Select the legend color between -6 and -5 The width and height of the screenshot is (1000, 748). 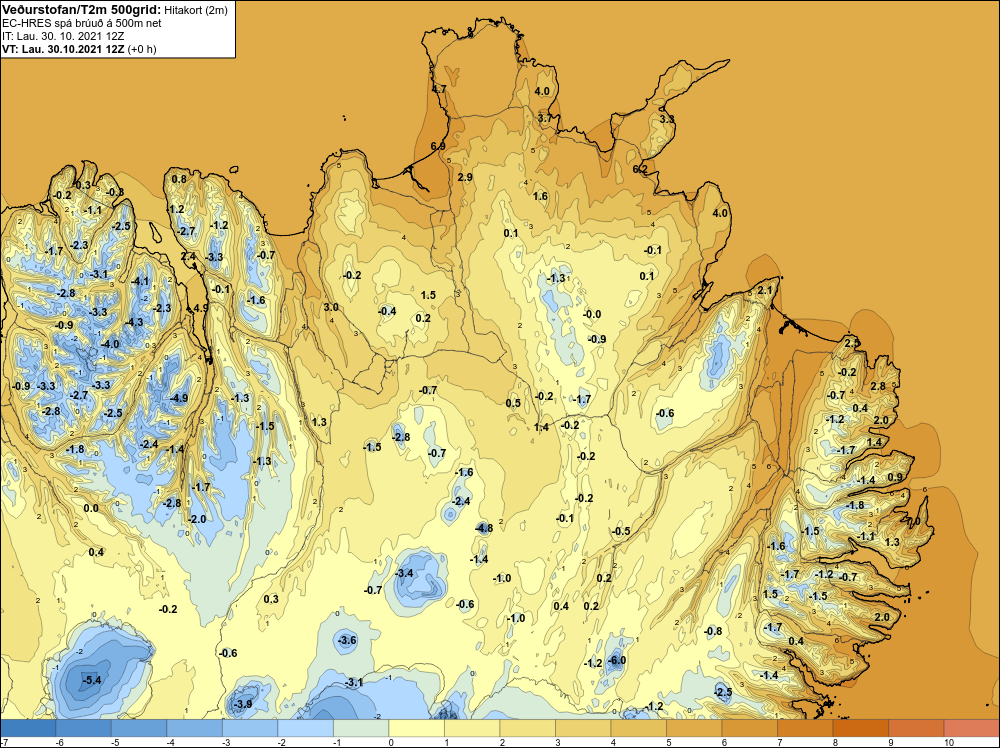tap(84, 728)
